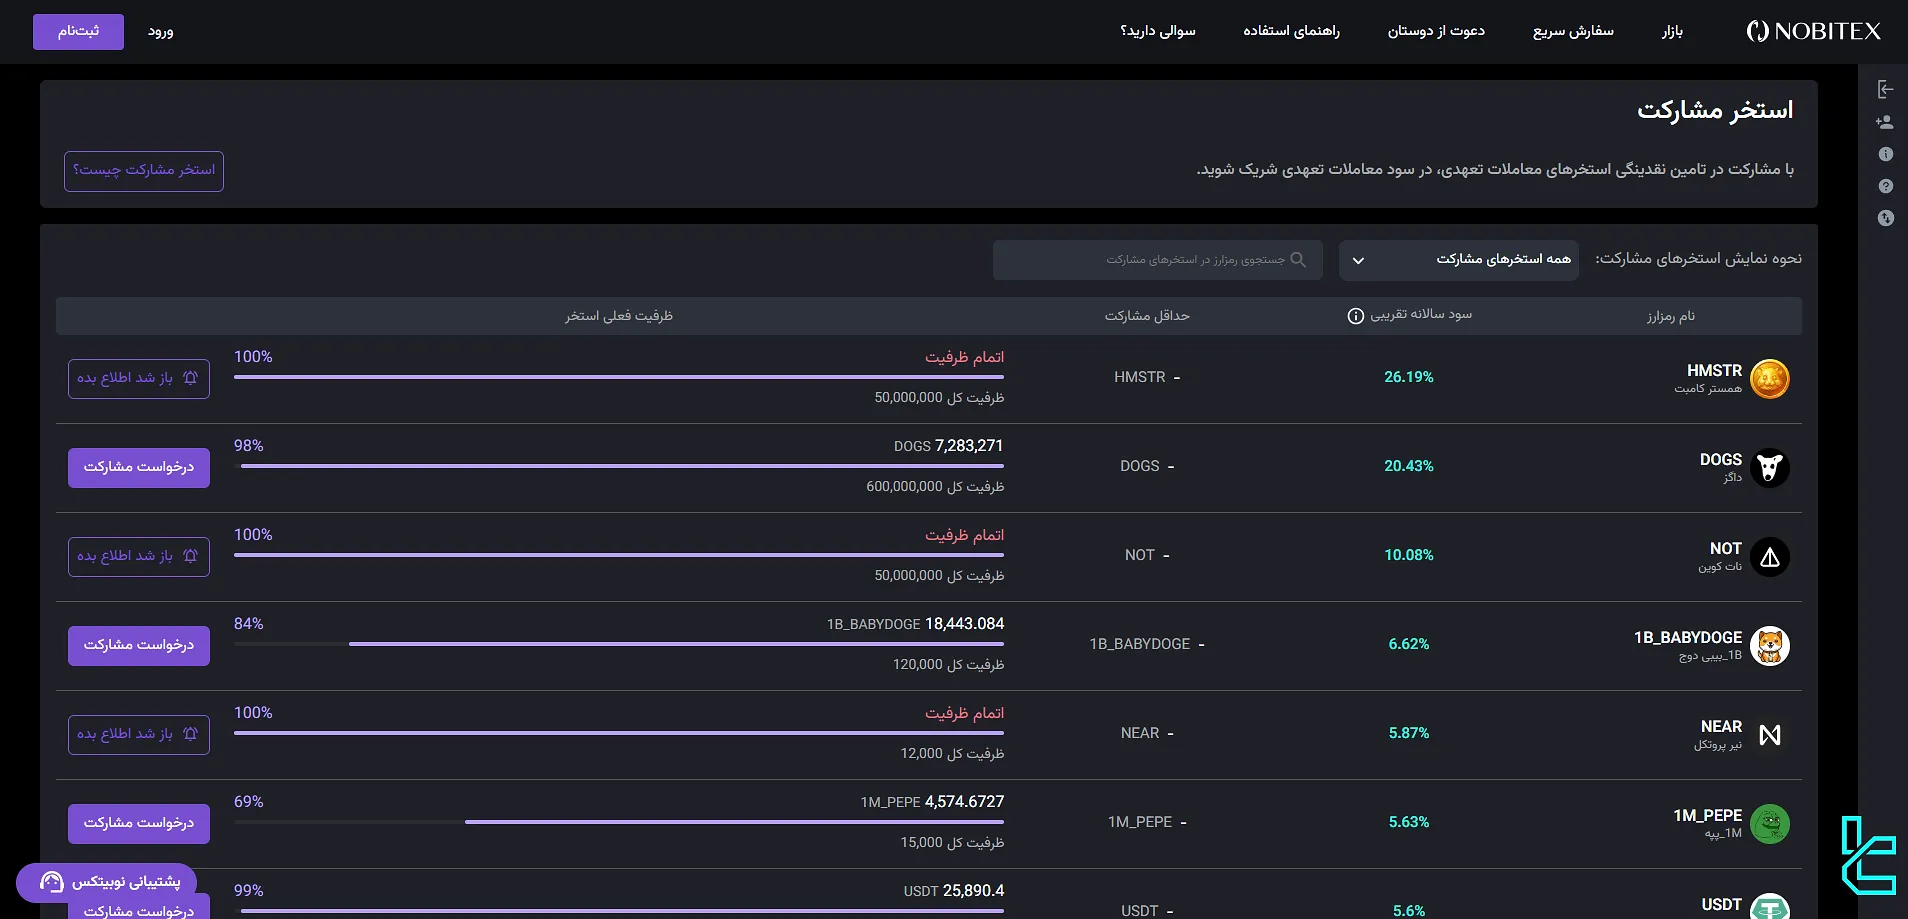This screenshot has width=1908, height=919.
Task: Click the sidebar up-down arrows exchange icon
Action: [1886, 218]
